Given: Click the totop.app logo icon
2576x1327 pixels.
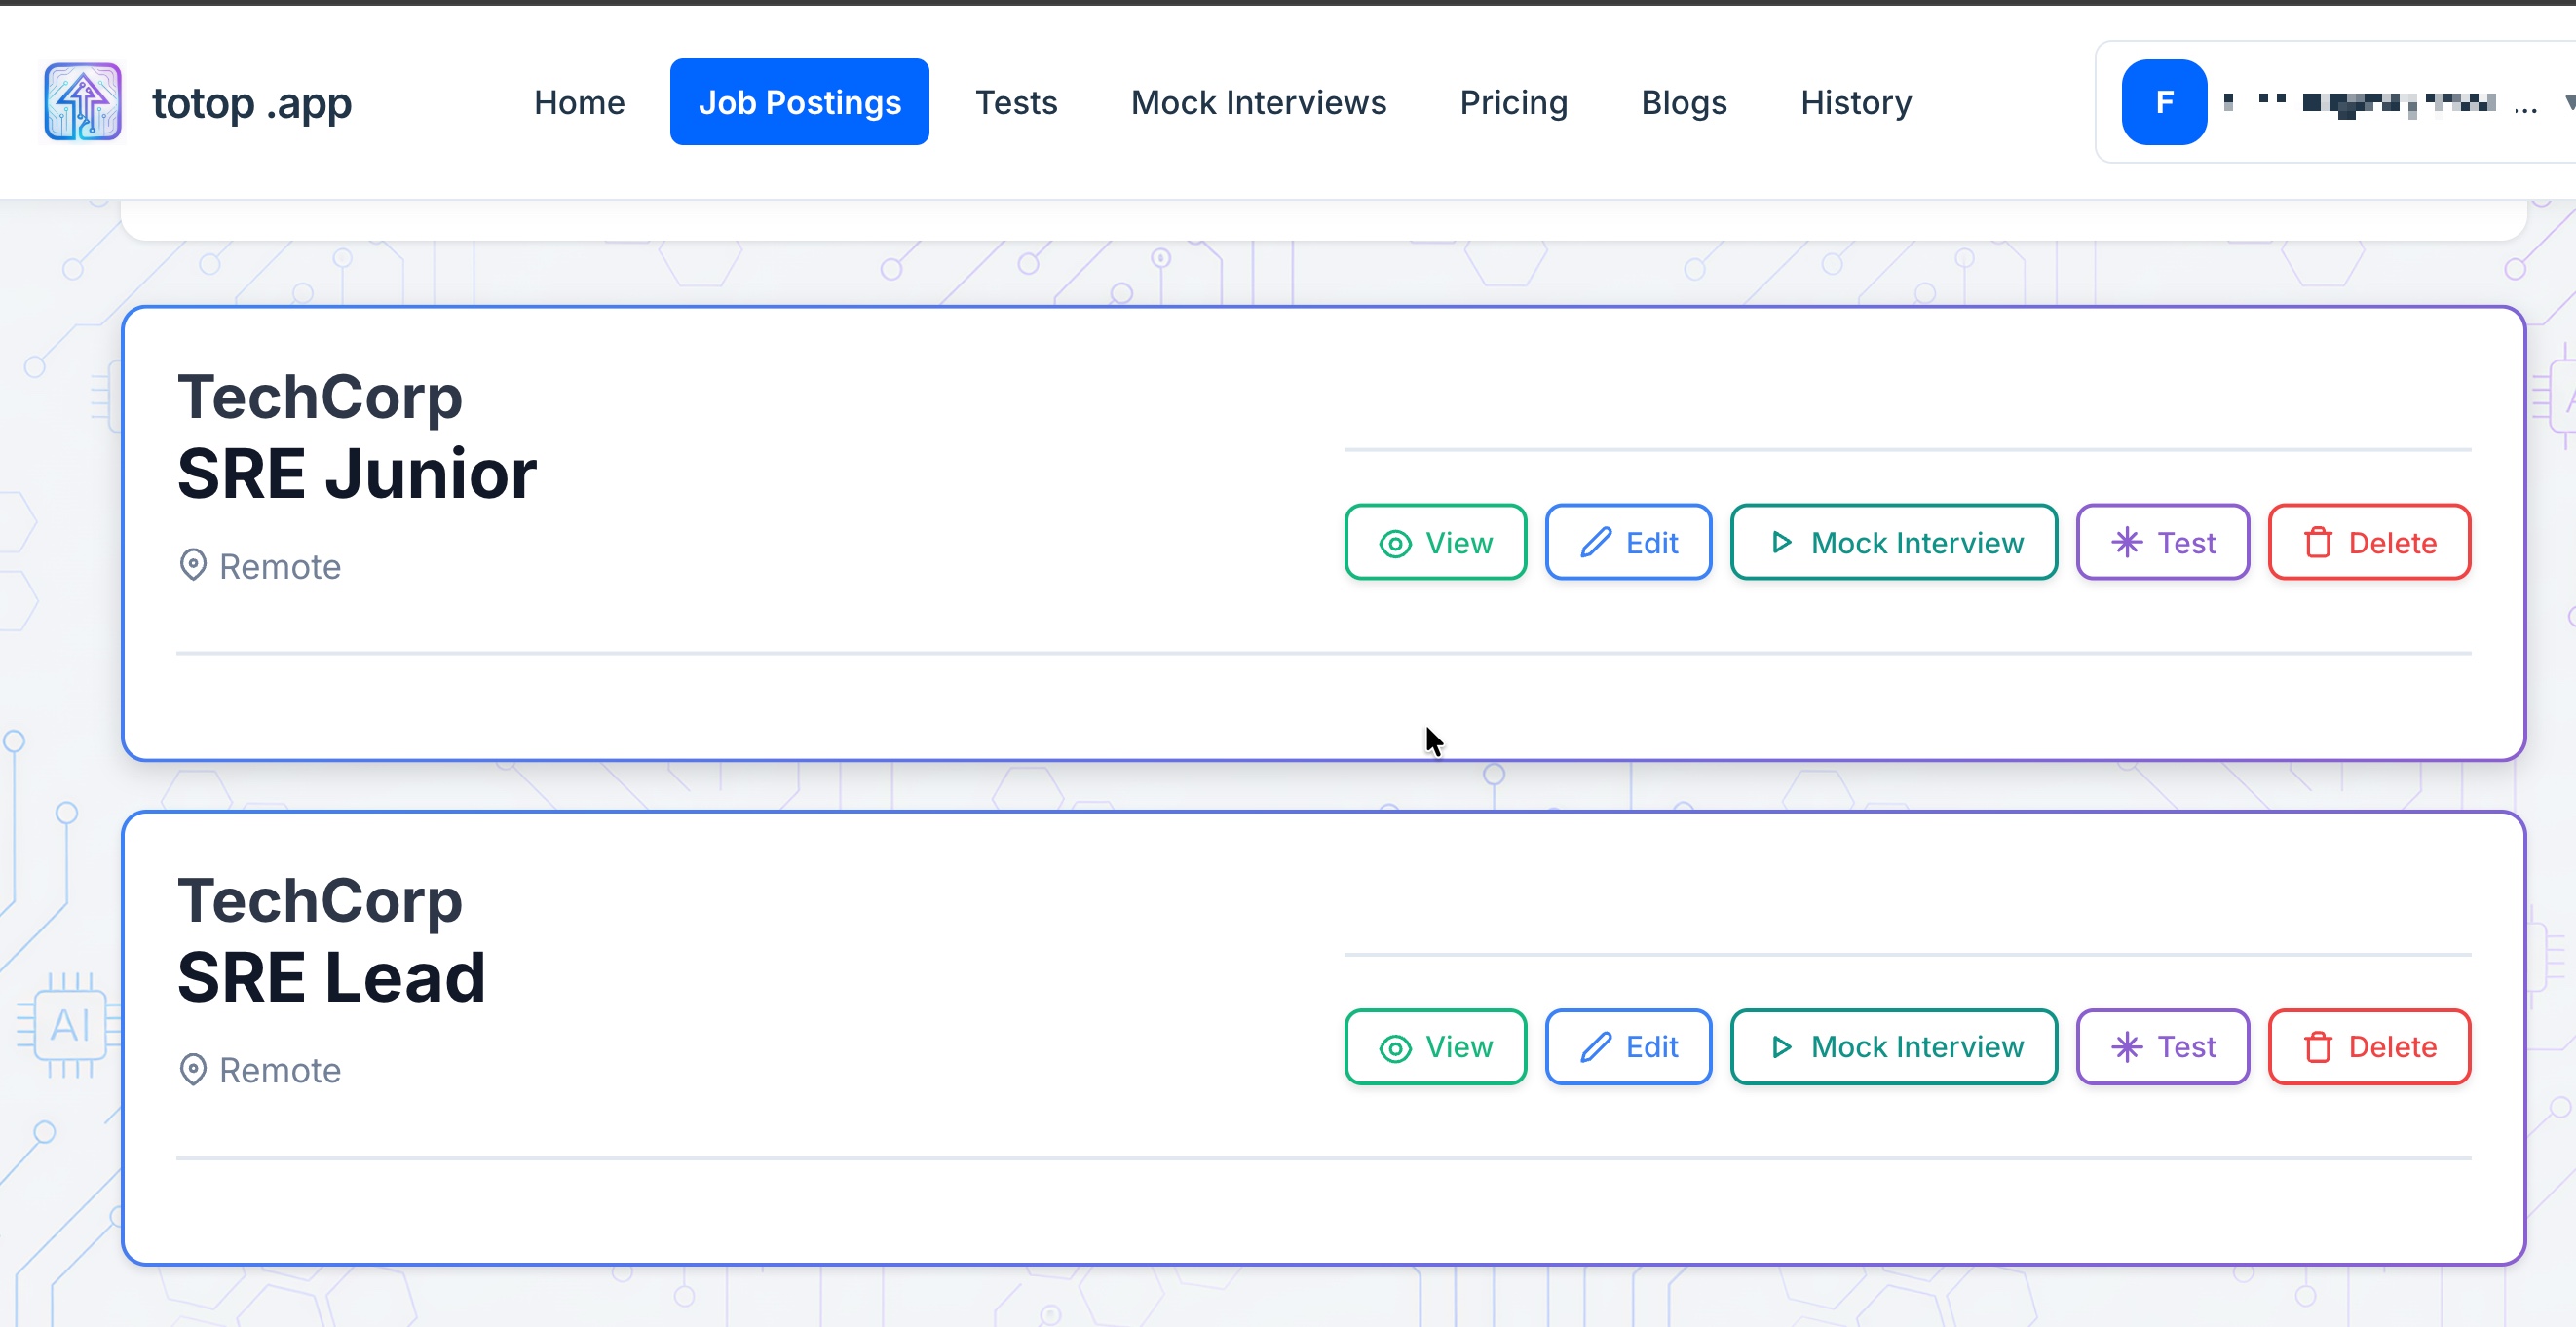Looking at the screenshot, I should pyautogui.click(x=83, y=102).
